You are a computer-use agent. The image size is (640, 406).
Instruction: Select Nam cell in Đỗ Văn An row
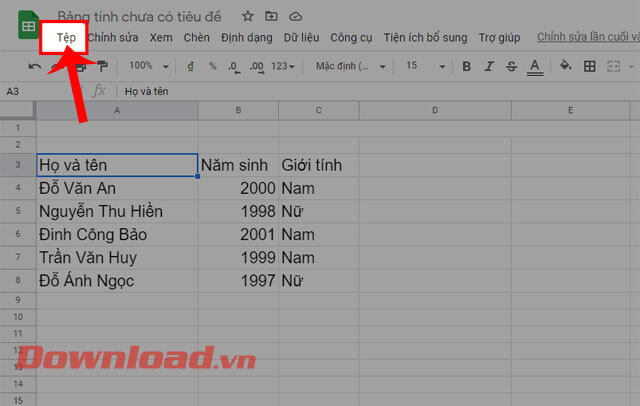point(318,188)
